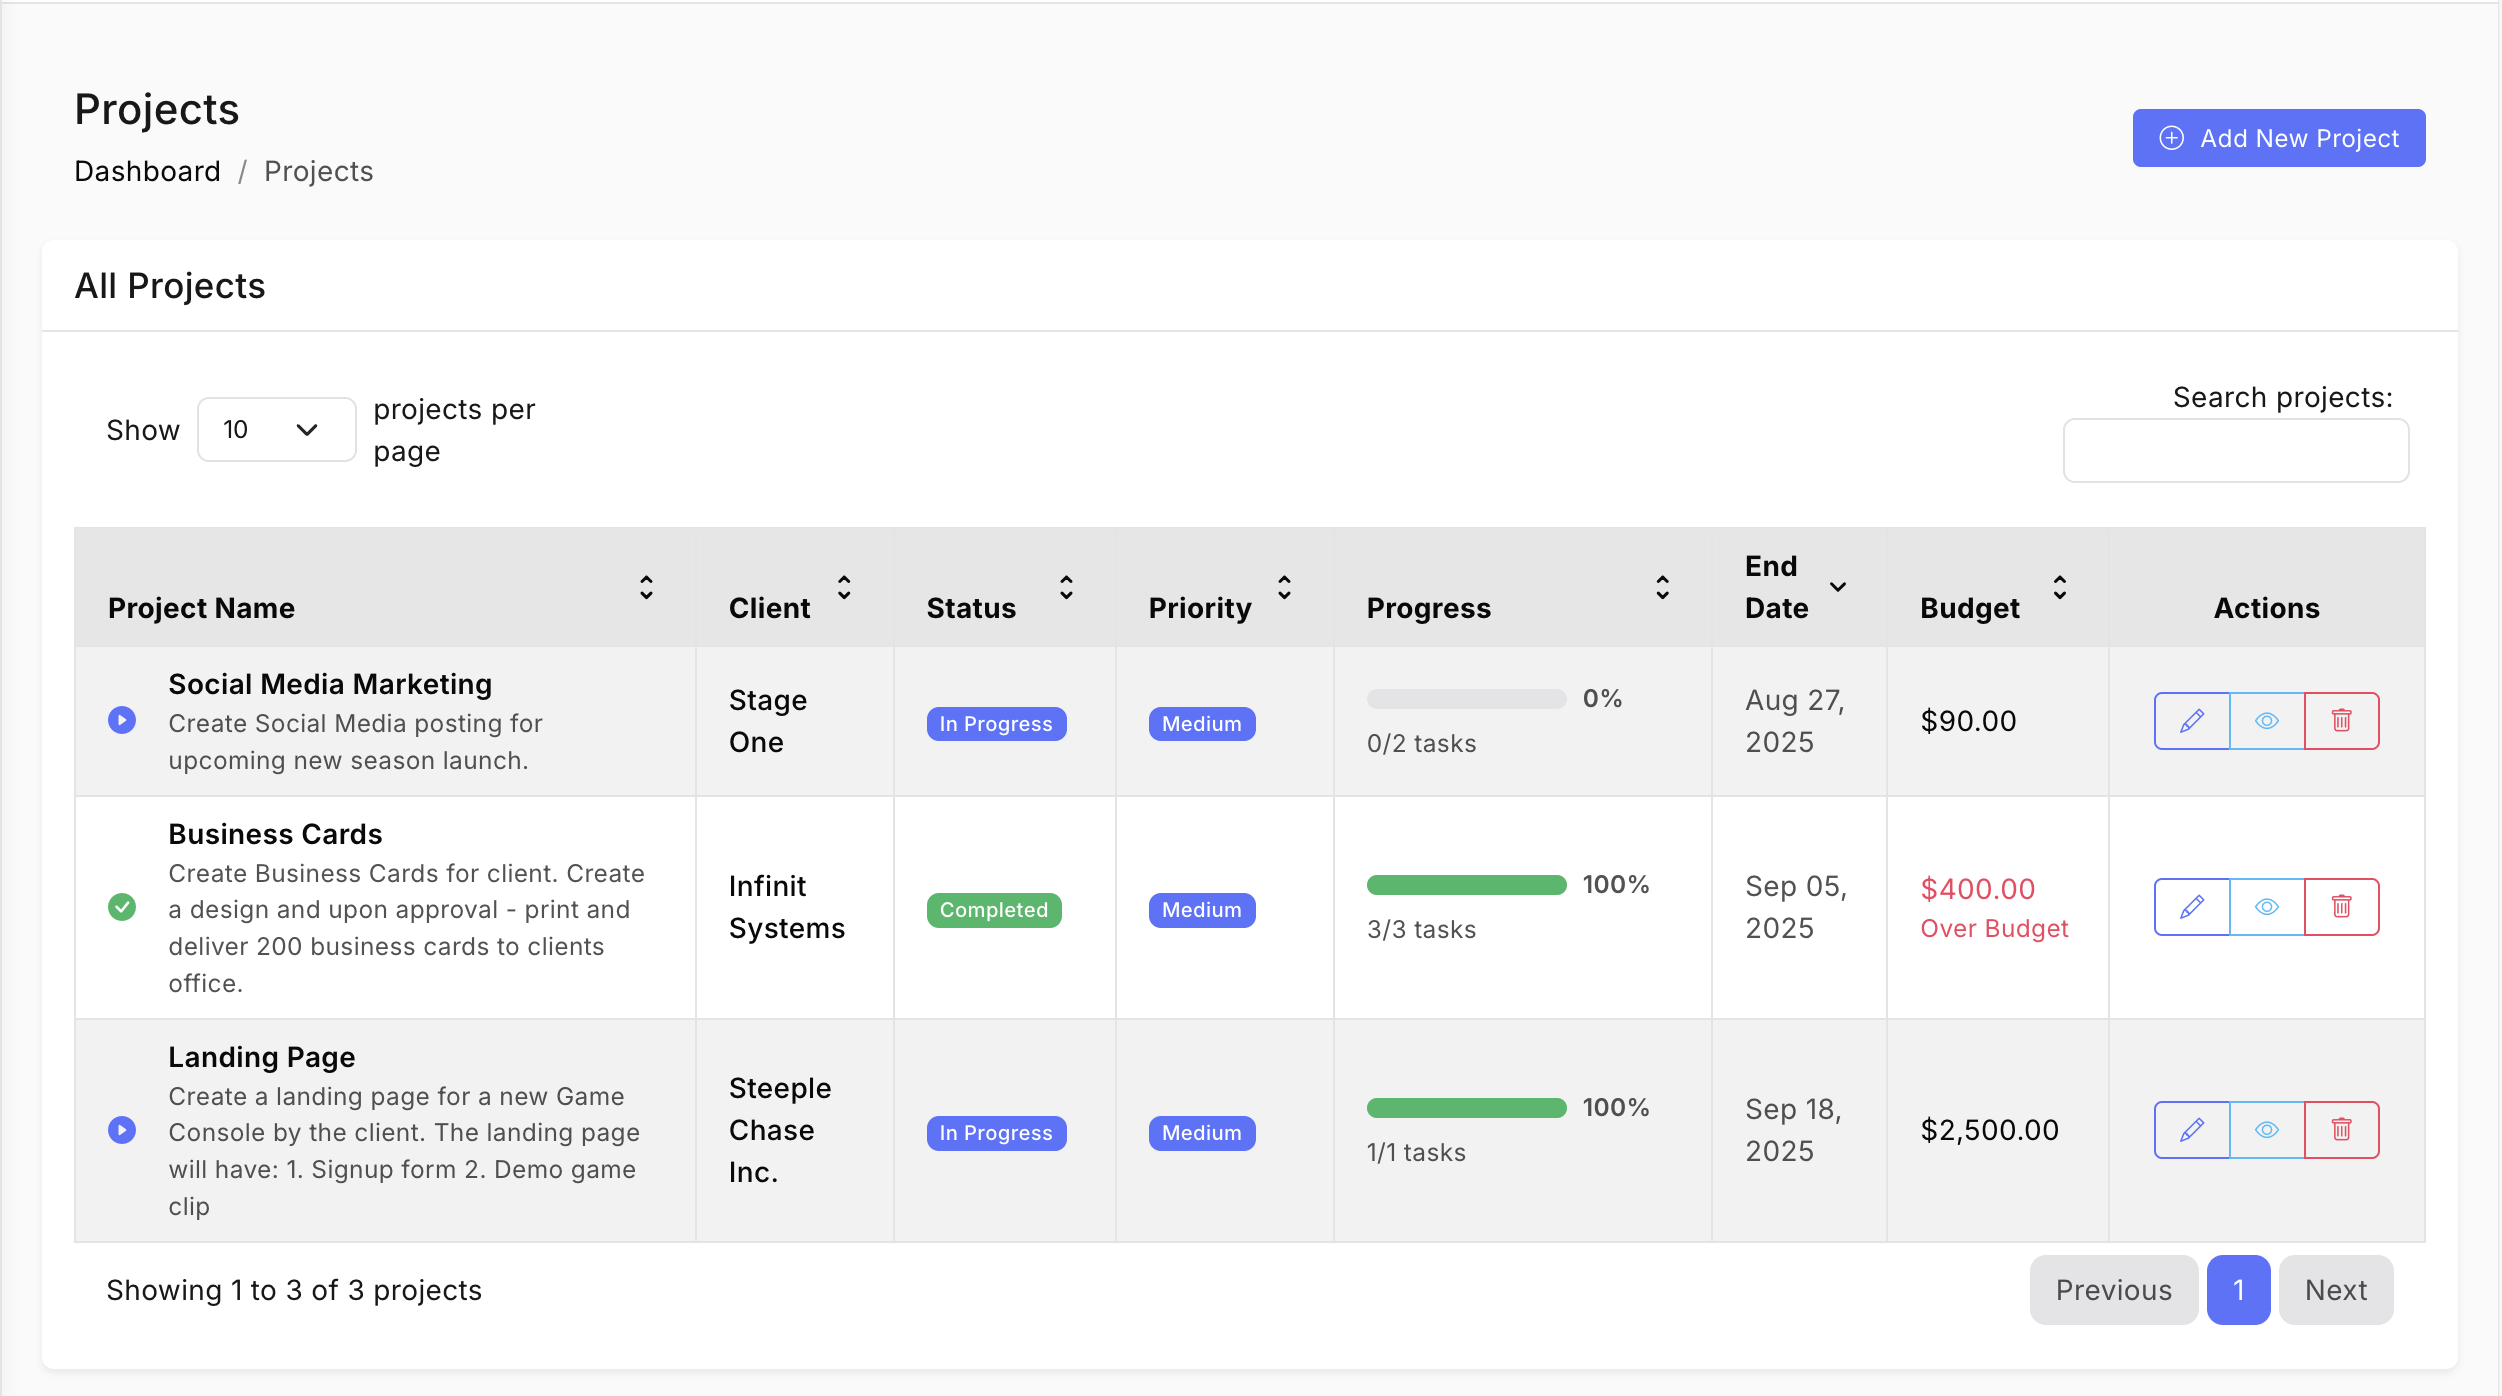The height and width of the screenshot is (1396, 2502).
Task: Click the Next pagination button
Action: coord(2335,1290)
